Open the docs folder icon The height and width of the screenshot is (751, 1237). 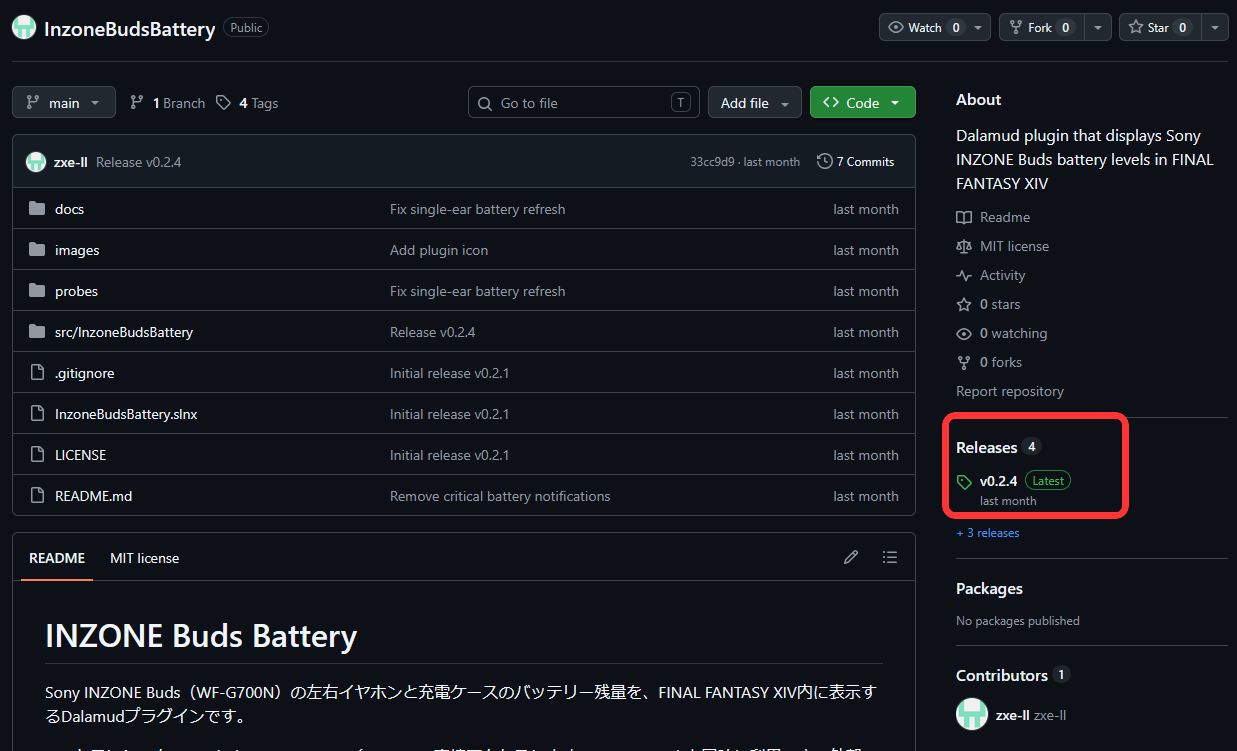(38, 209)
